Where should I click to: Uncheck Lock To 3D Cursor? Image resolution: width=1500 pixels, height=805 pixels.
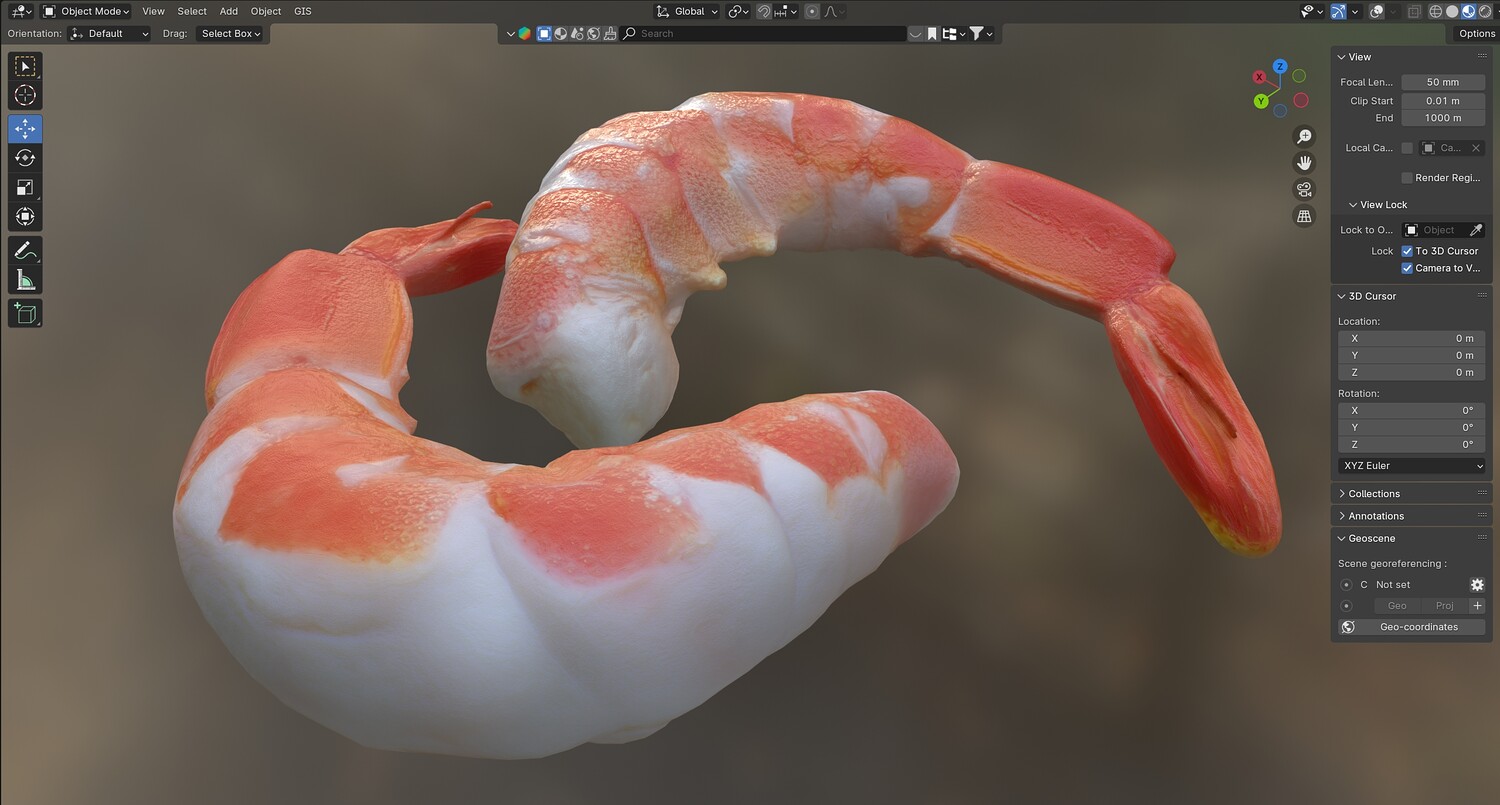point(1407,251)
